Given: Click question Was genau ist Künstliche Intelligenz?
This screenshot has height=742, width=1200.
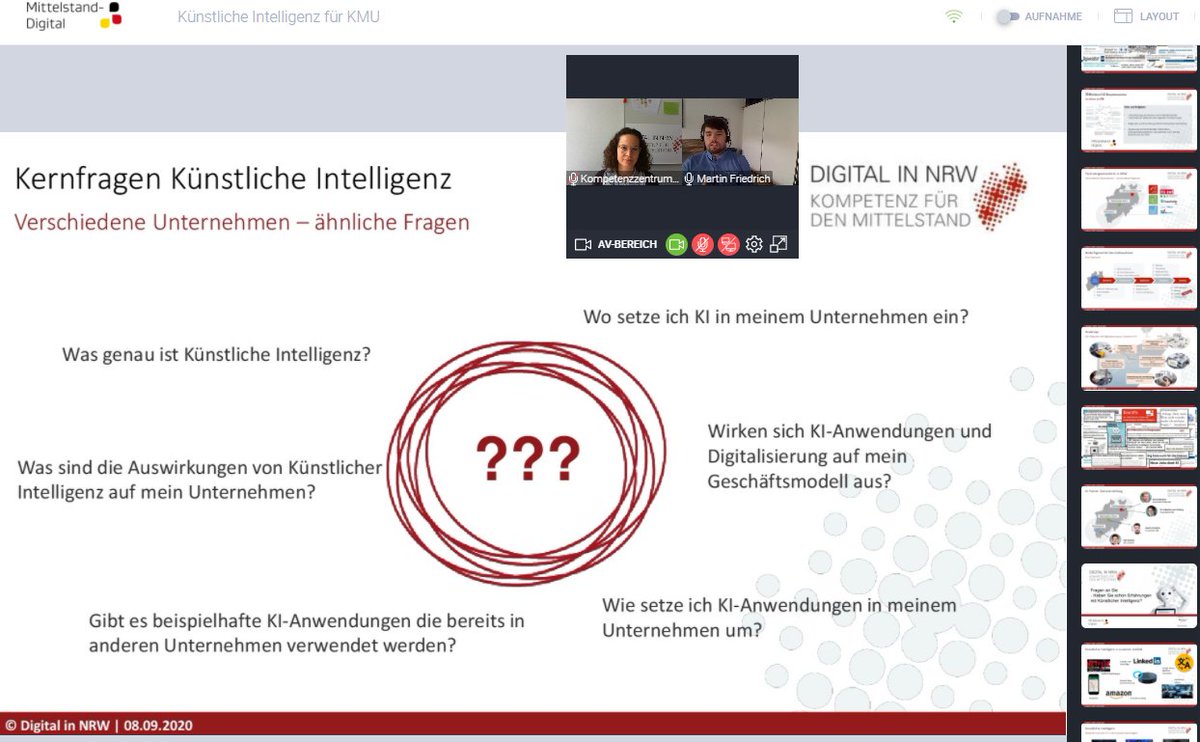Looking at the screenshot, I should click(x=216, y=354).
